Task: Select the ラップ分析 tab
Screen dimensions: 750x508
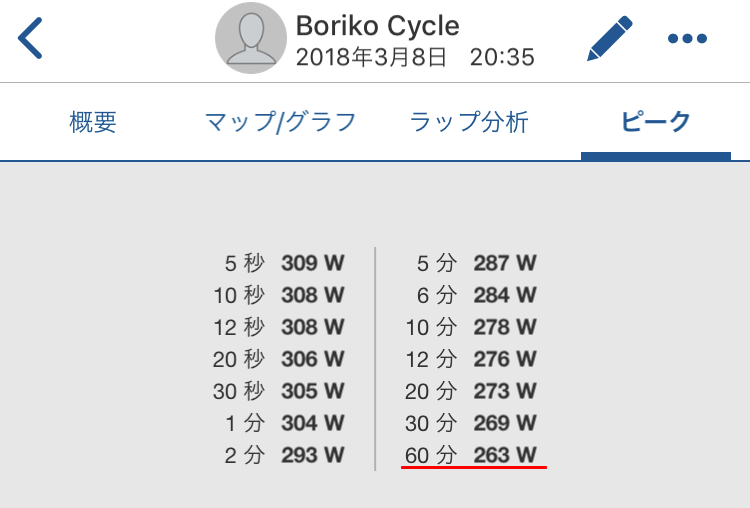Action: click(x=469, y=122)
